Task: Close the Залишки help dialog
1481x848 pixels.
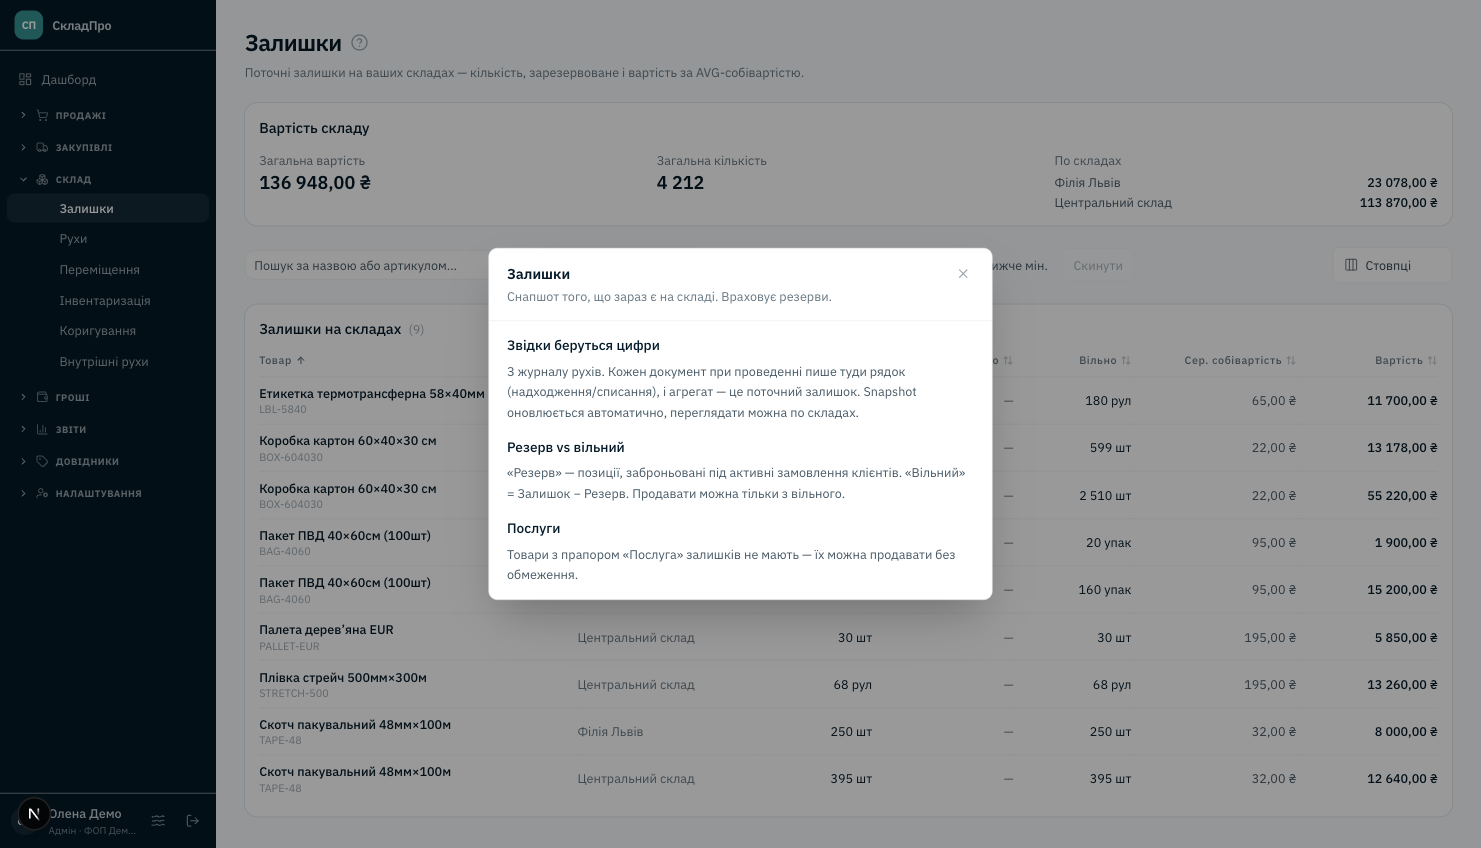Action: (x=963, y=274)
